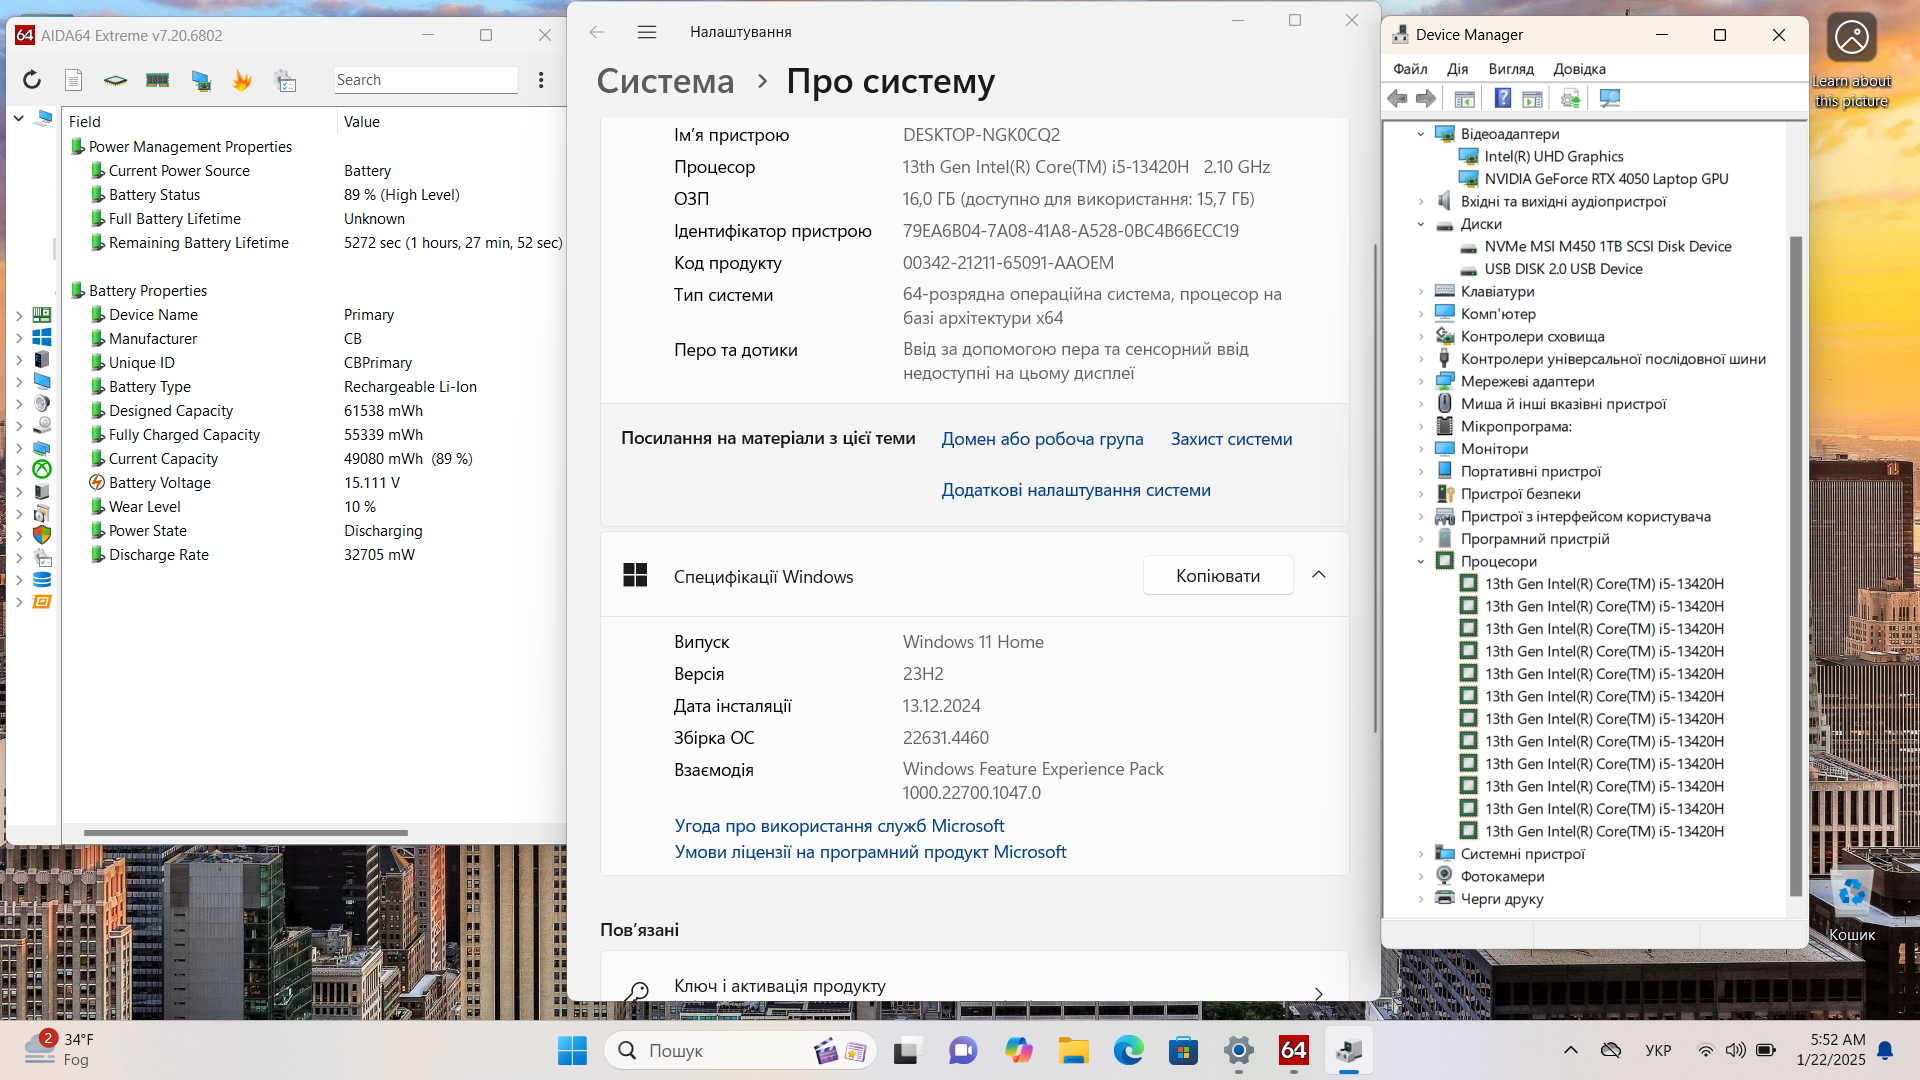Expand AIDA64 motherboard tree node arrow
This screenshot has height=1080, width=1920.
pos(18,315)
